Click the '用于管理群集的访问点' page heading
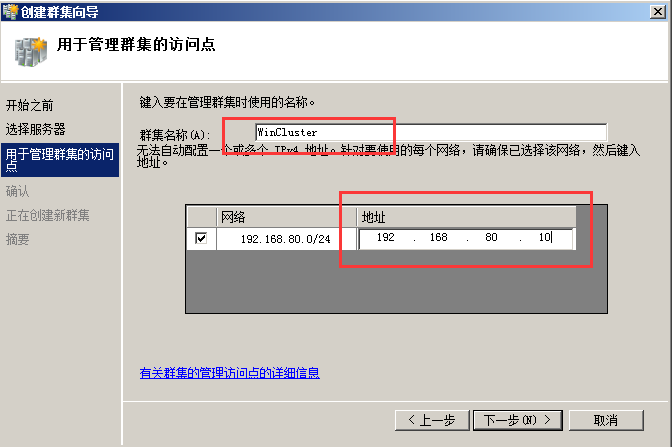This screenshot has height=447, width=672. coord(136,44)
